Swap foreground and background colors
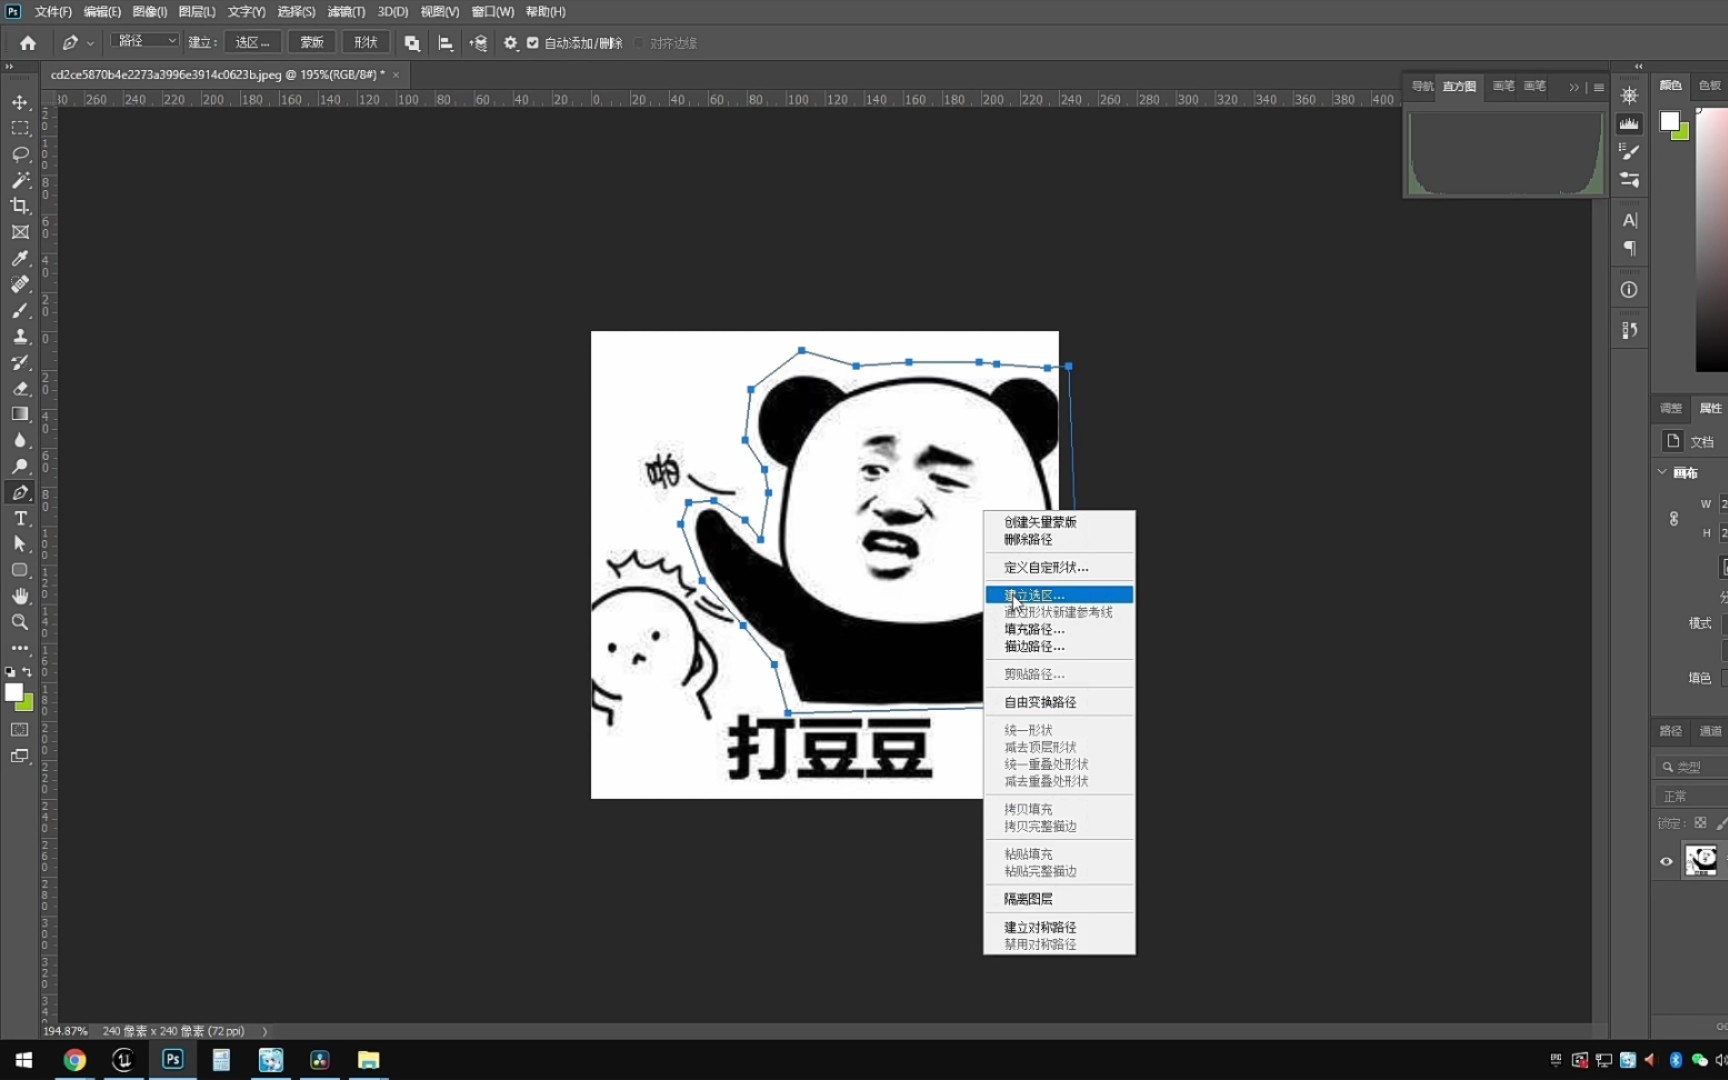The height and width of the screenshot is (1080, 1728). pyautogui.click(x=27, y=672)
